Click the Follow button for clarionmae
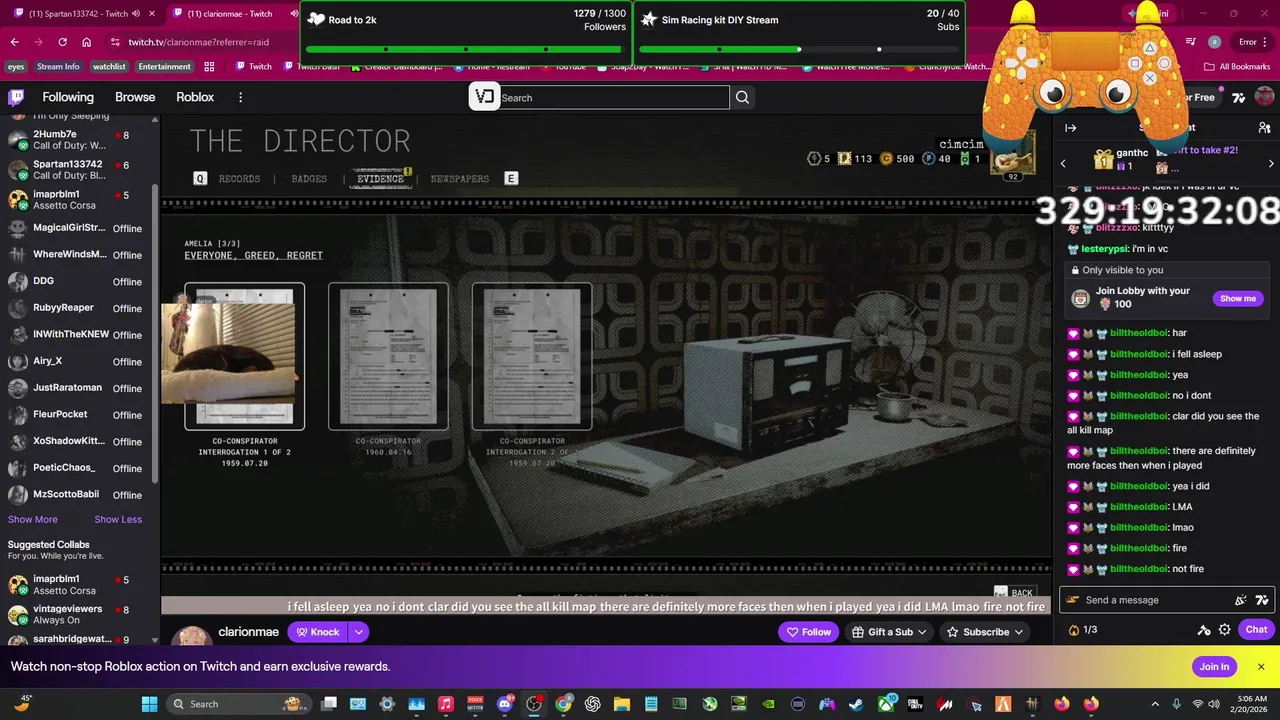Screen dimensions: 1280x720 pos(808,632)
